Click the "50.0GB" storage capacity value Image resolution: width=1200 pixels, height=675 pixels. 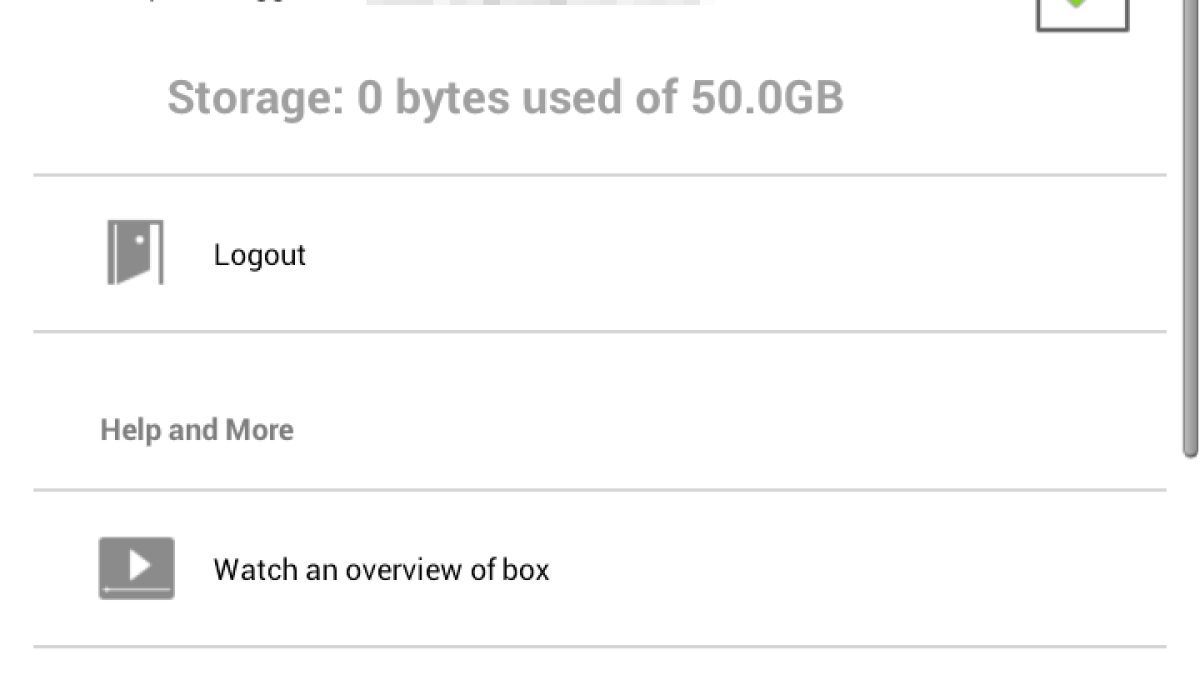767,98
